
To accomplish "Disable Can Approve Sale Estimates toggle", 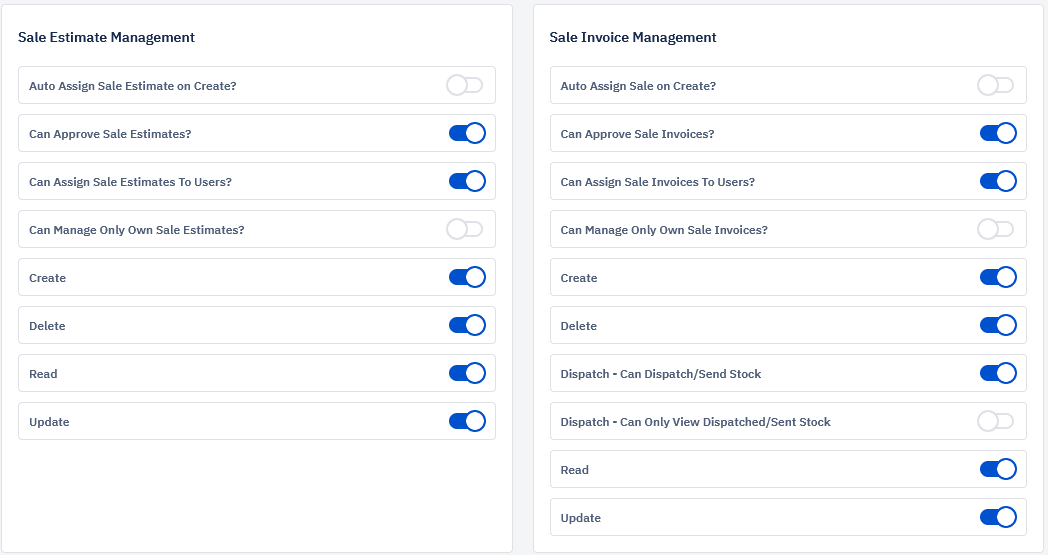I will [467, 133].
